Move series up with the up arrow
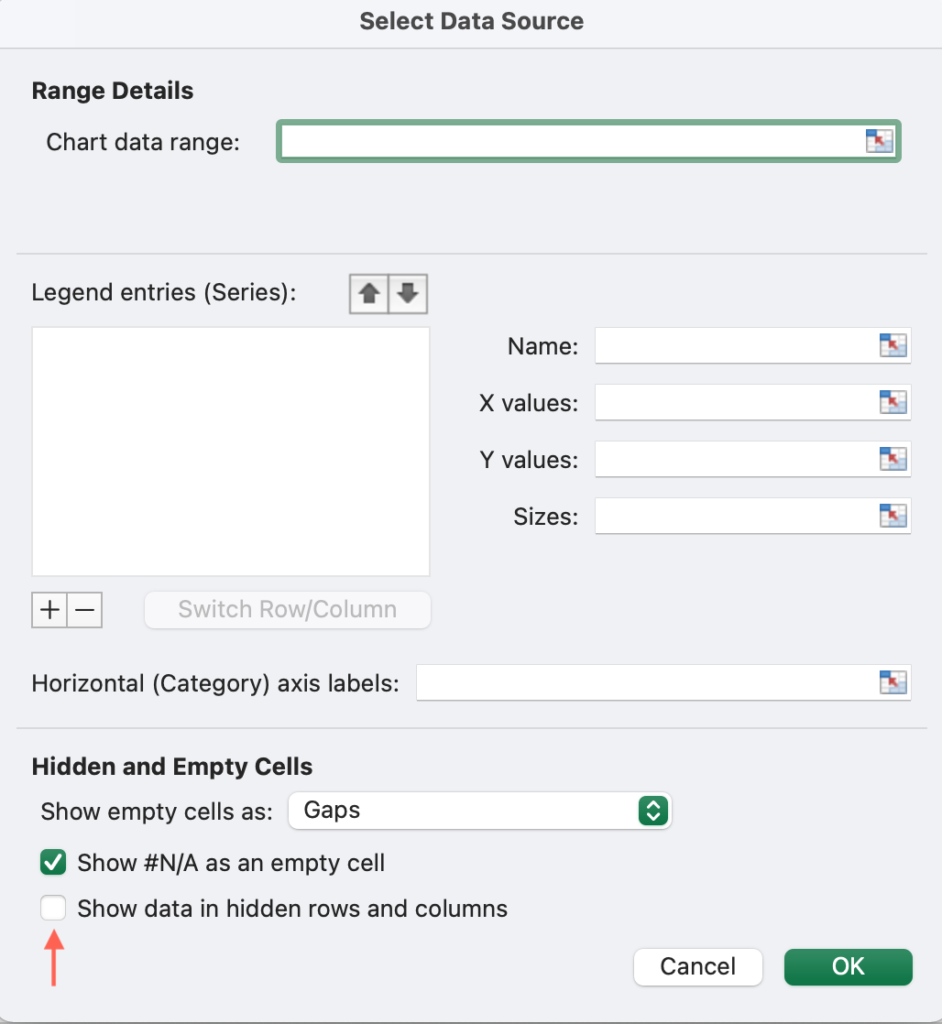This screenshot has width=942, height=1024. 369,294
